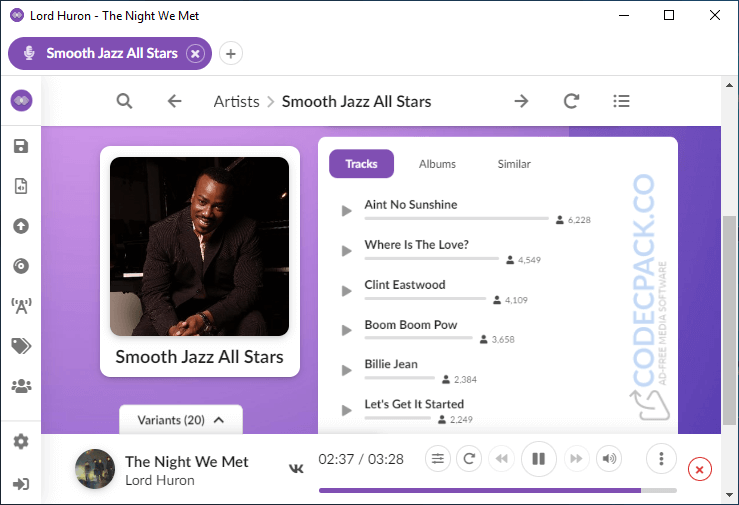Switch to the Similar tab
This screenshot has height=505, width=739.
click(x=514, y=164)
